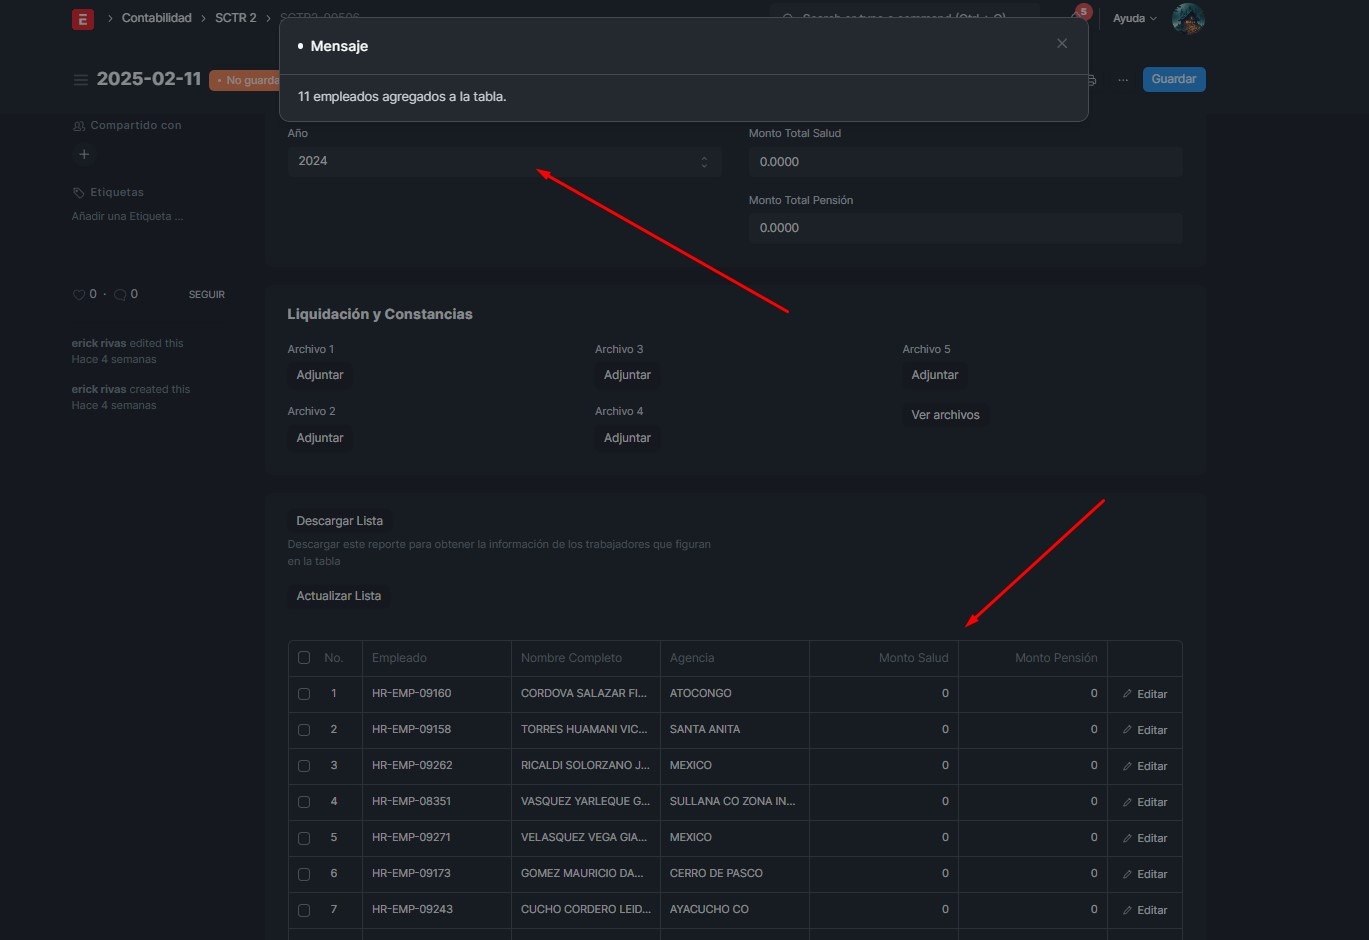
Task: Click the heart like icon
Action: point(79,295)
